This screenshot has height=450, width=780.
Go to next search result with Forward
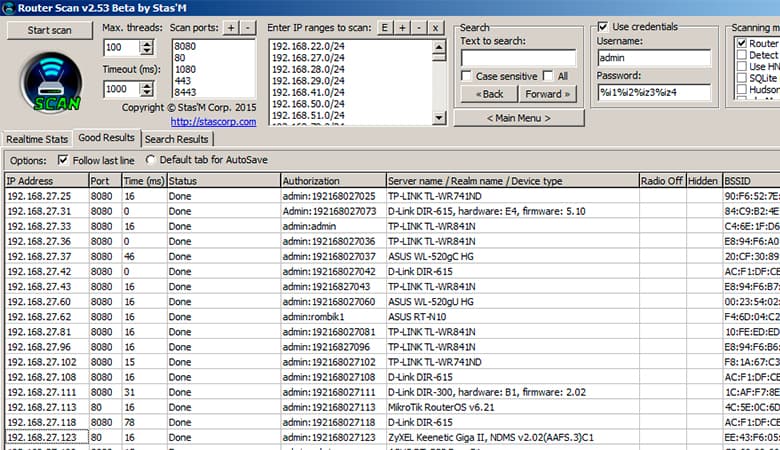548,94
